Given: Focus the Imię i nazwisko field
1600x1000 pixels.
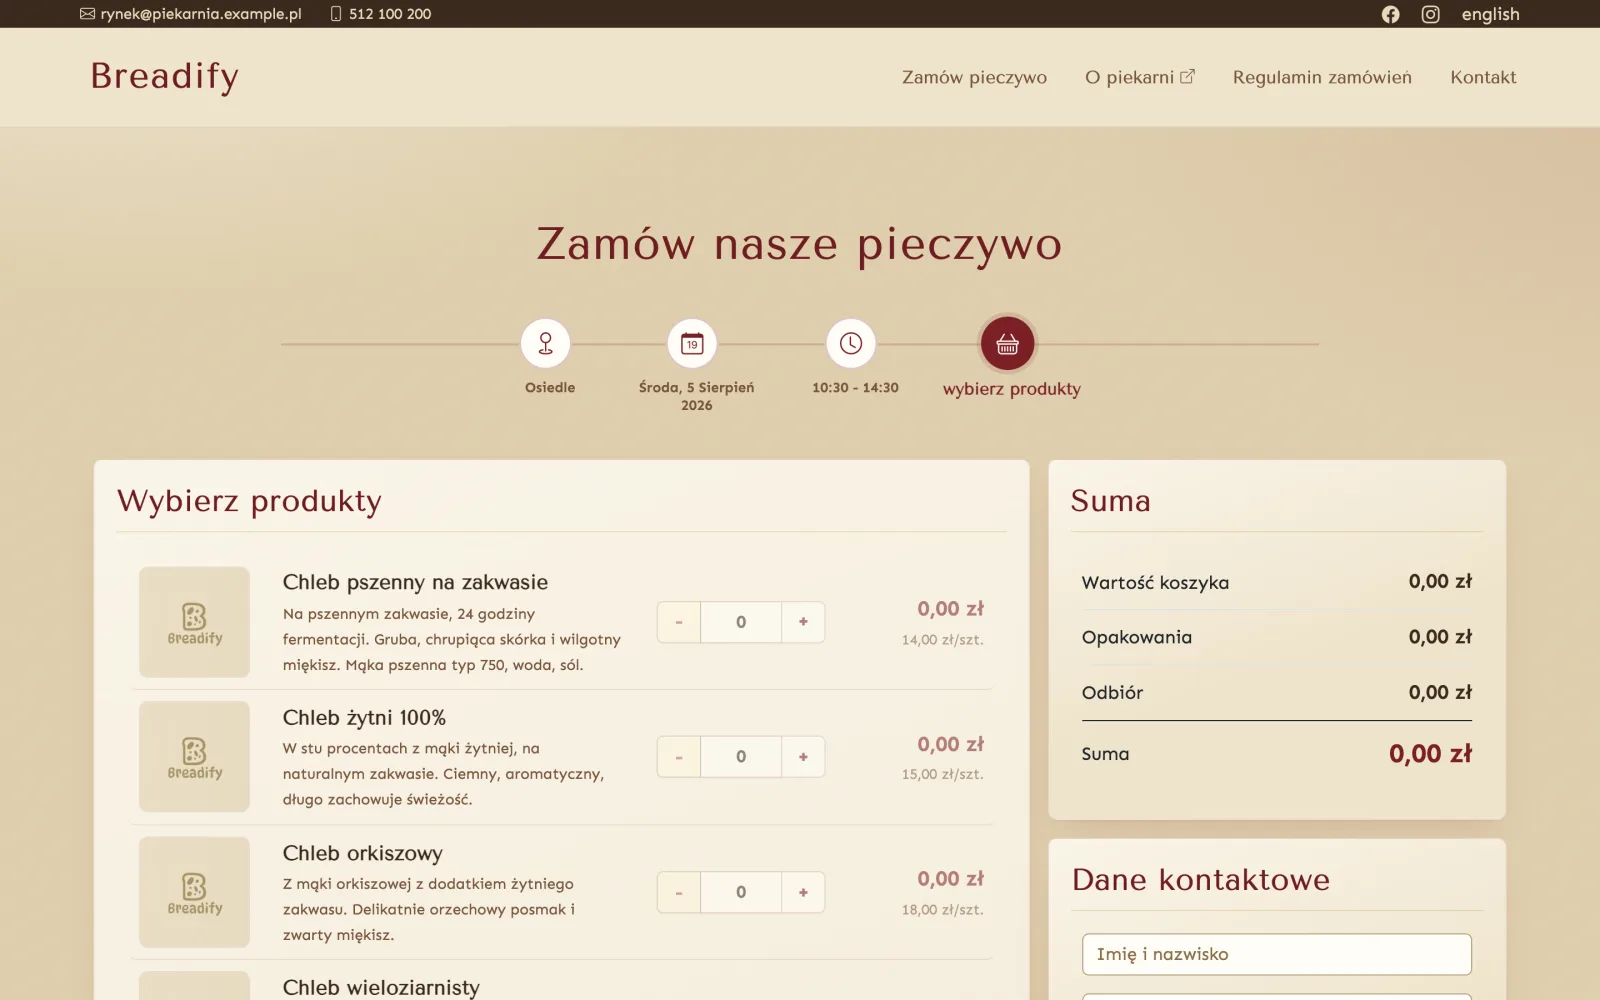Looking at the screenshot, I should 1276,954.
